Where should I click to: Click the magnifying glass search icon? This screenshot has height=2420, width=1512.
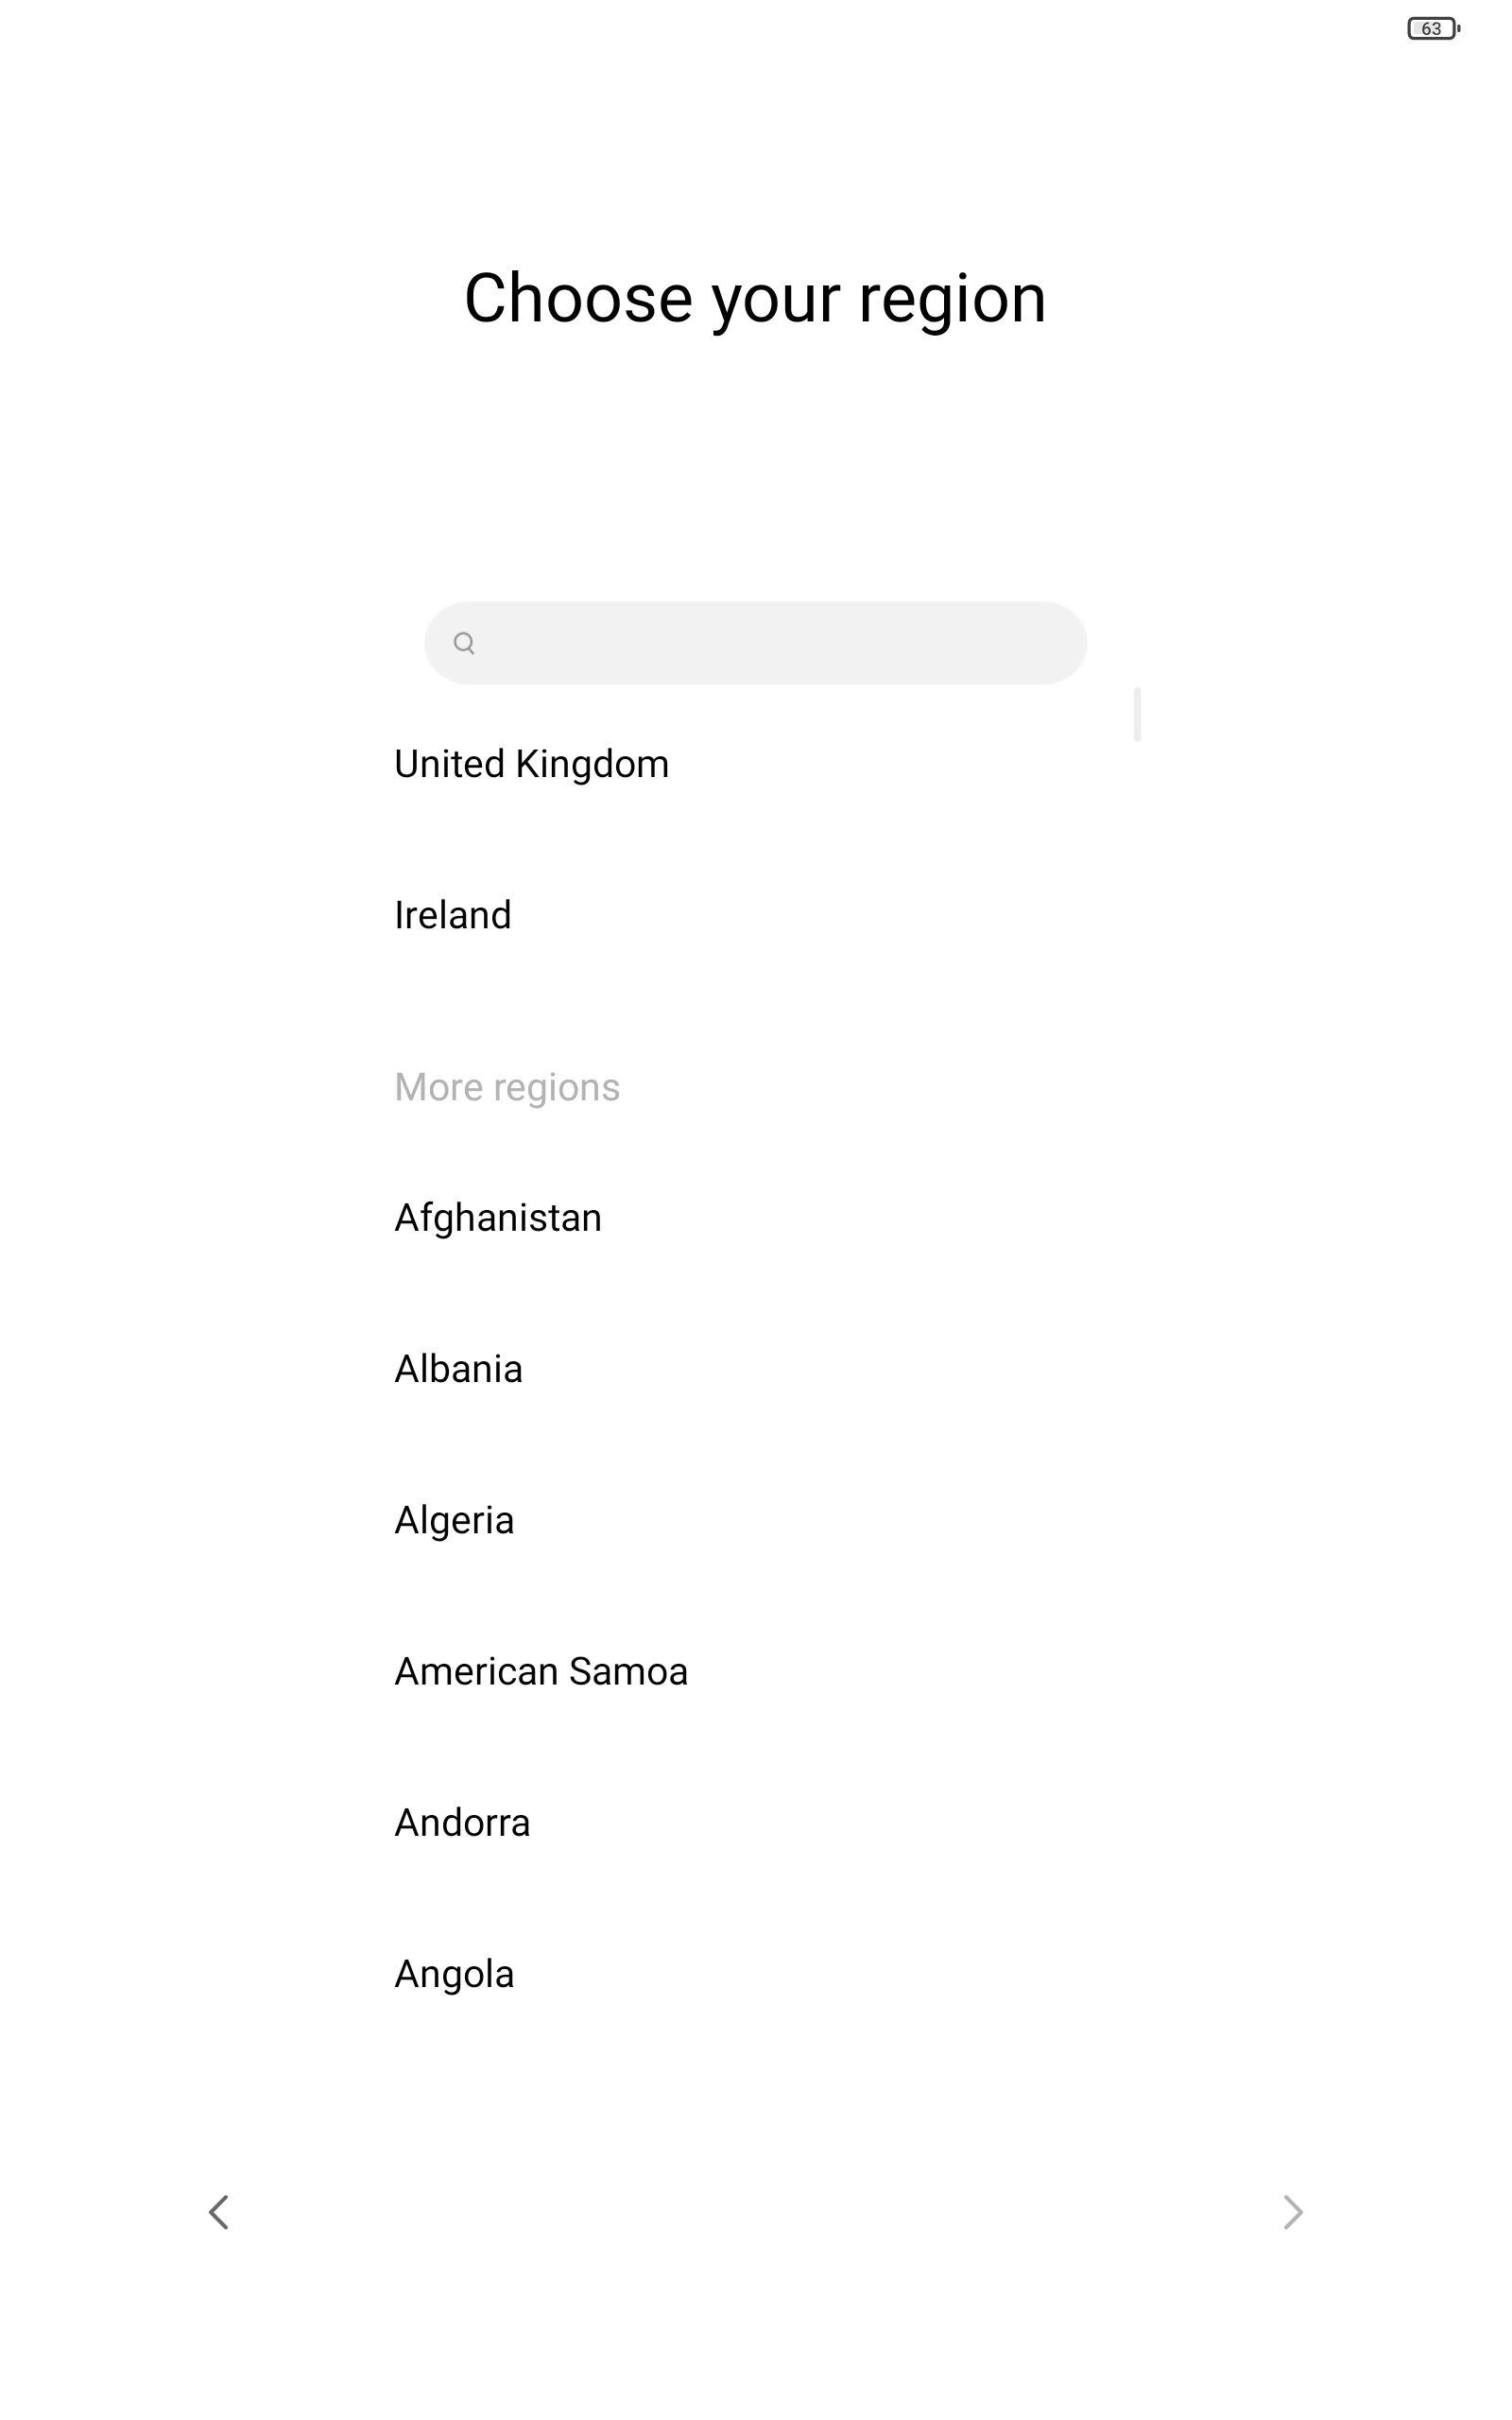(x=464, y=643)
